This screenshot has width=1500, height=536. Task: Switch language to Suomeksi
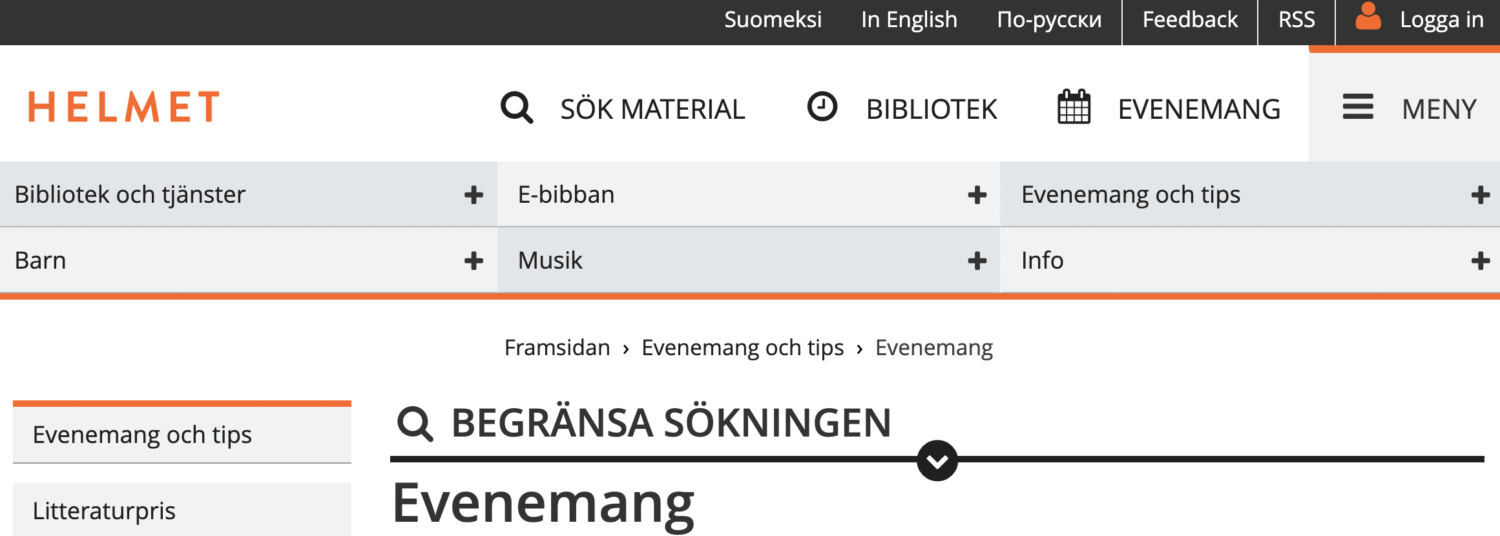(773, 20)
